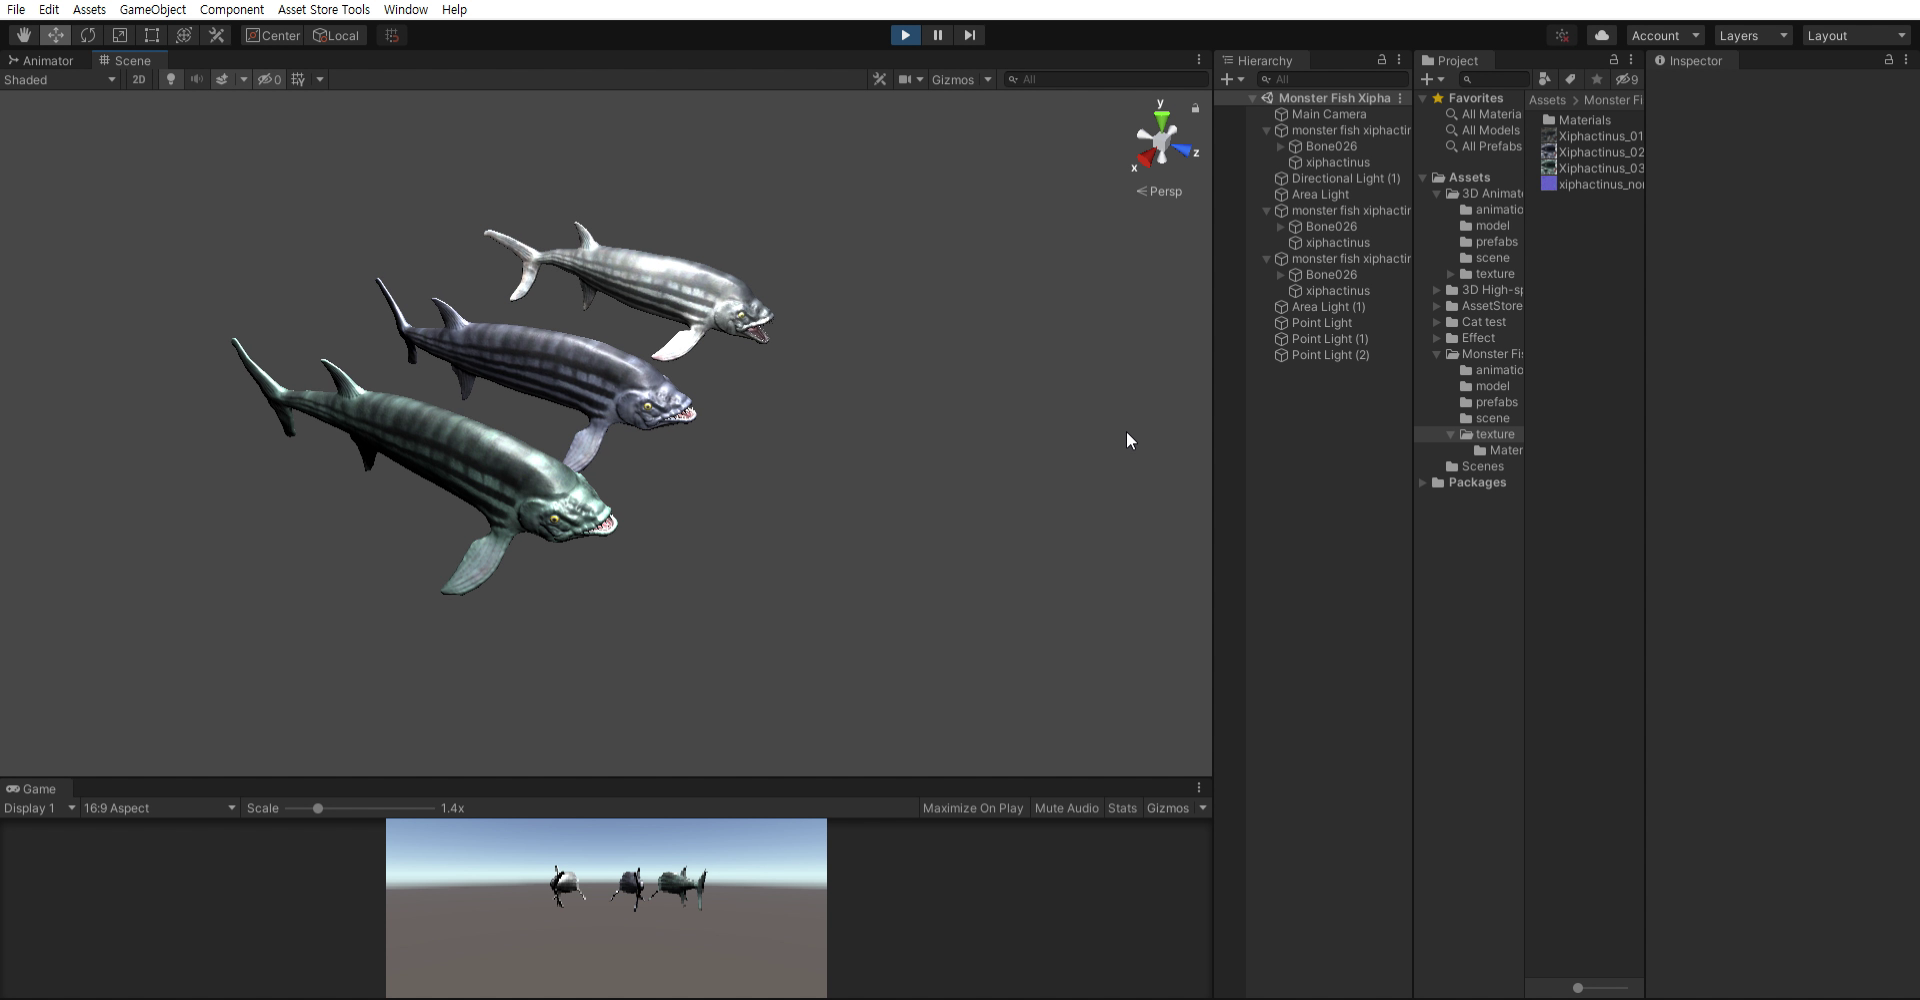Select Main Camera in Hierarchy

coord(1328,114)
